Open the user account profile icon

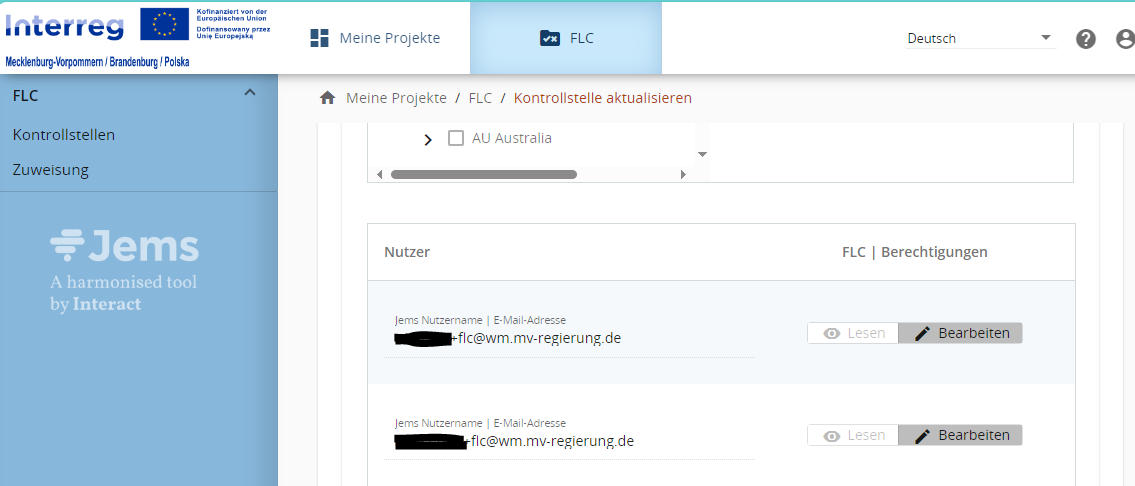click(1125, 39)
